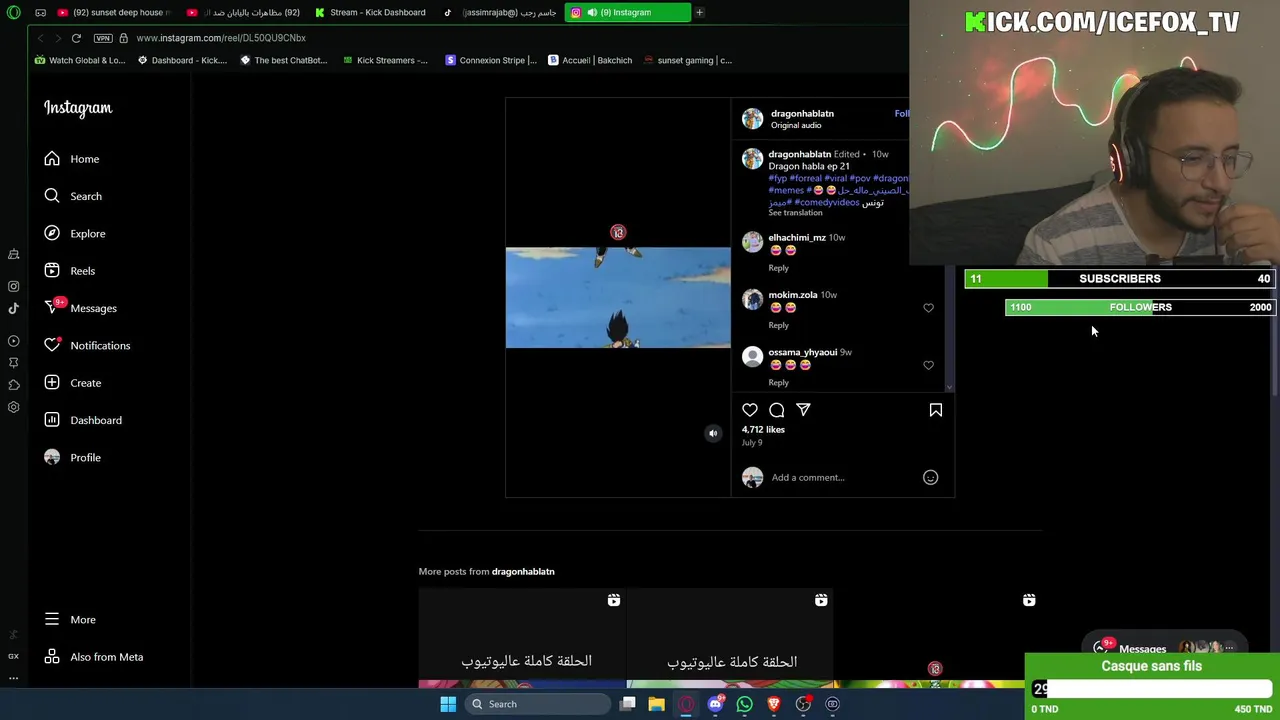
Task: Open the Search panel in Instagram sidebar
Action: coord(72,196)
